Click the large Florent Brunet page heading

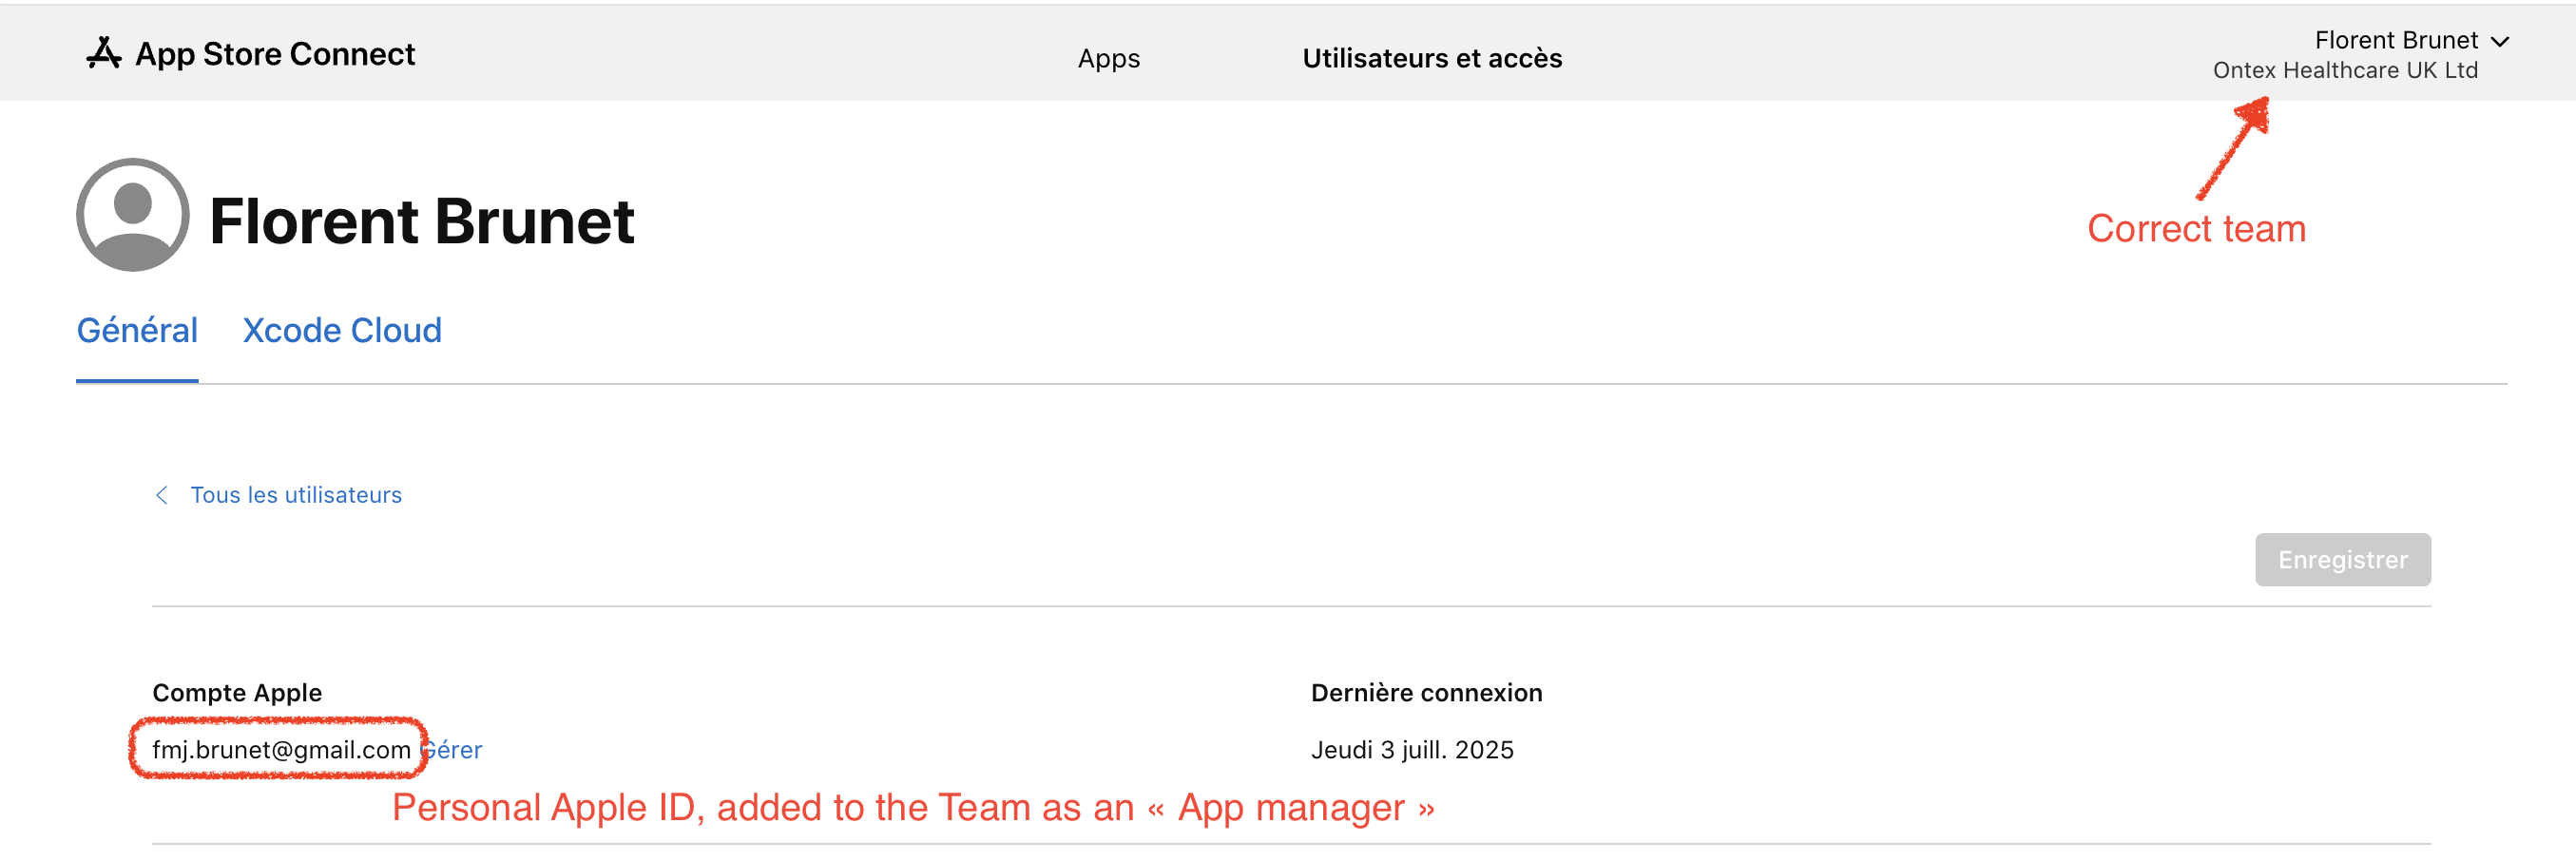coord(421,221)
